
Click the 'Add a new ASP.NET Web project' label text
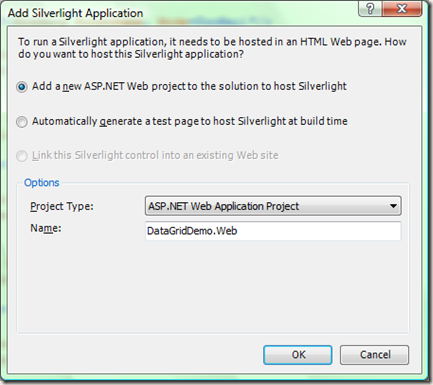(189, 86)
